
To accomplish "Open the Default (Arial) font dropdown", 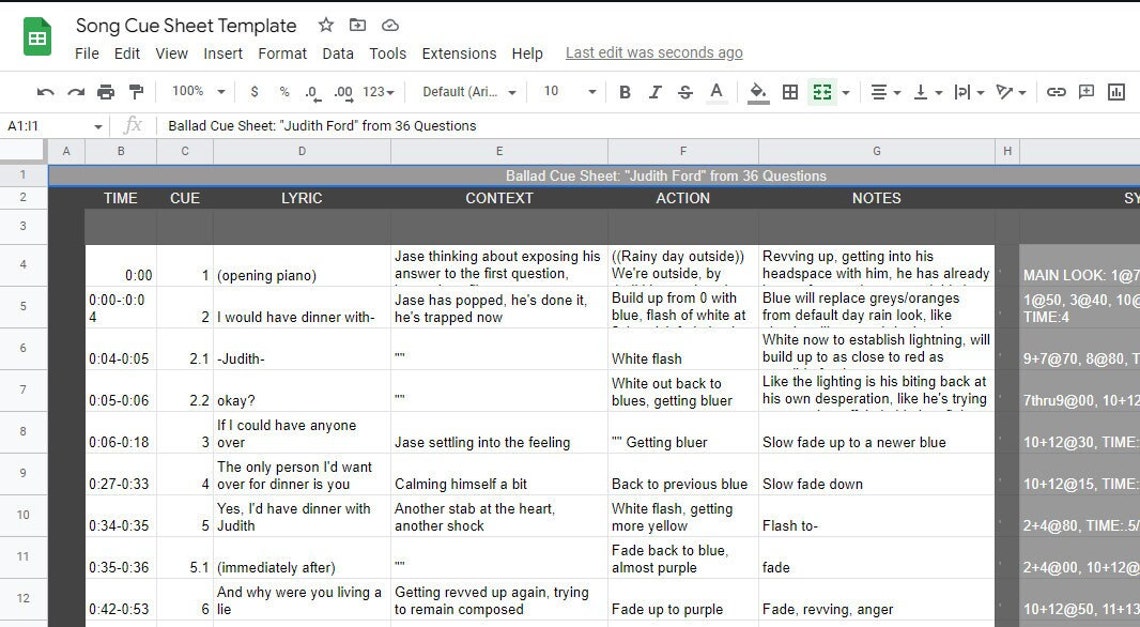I will tap(468, 91).
